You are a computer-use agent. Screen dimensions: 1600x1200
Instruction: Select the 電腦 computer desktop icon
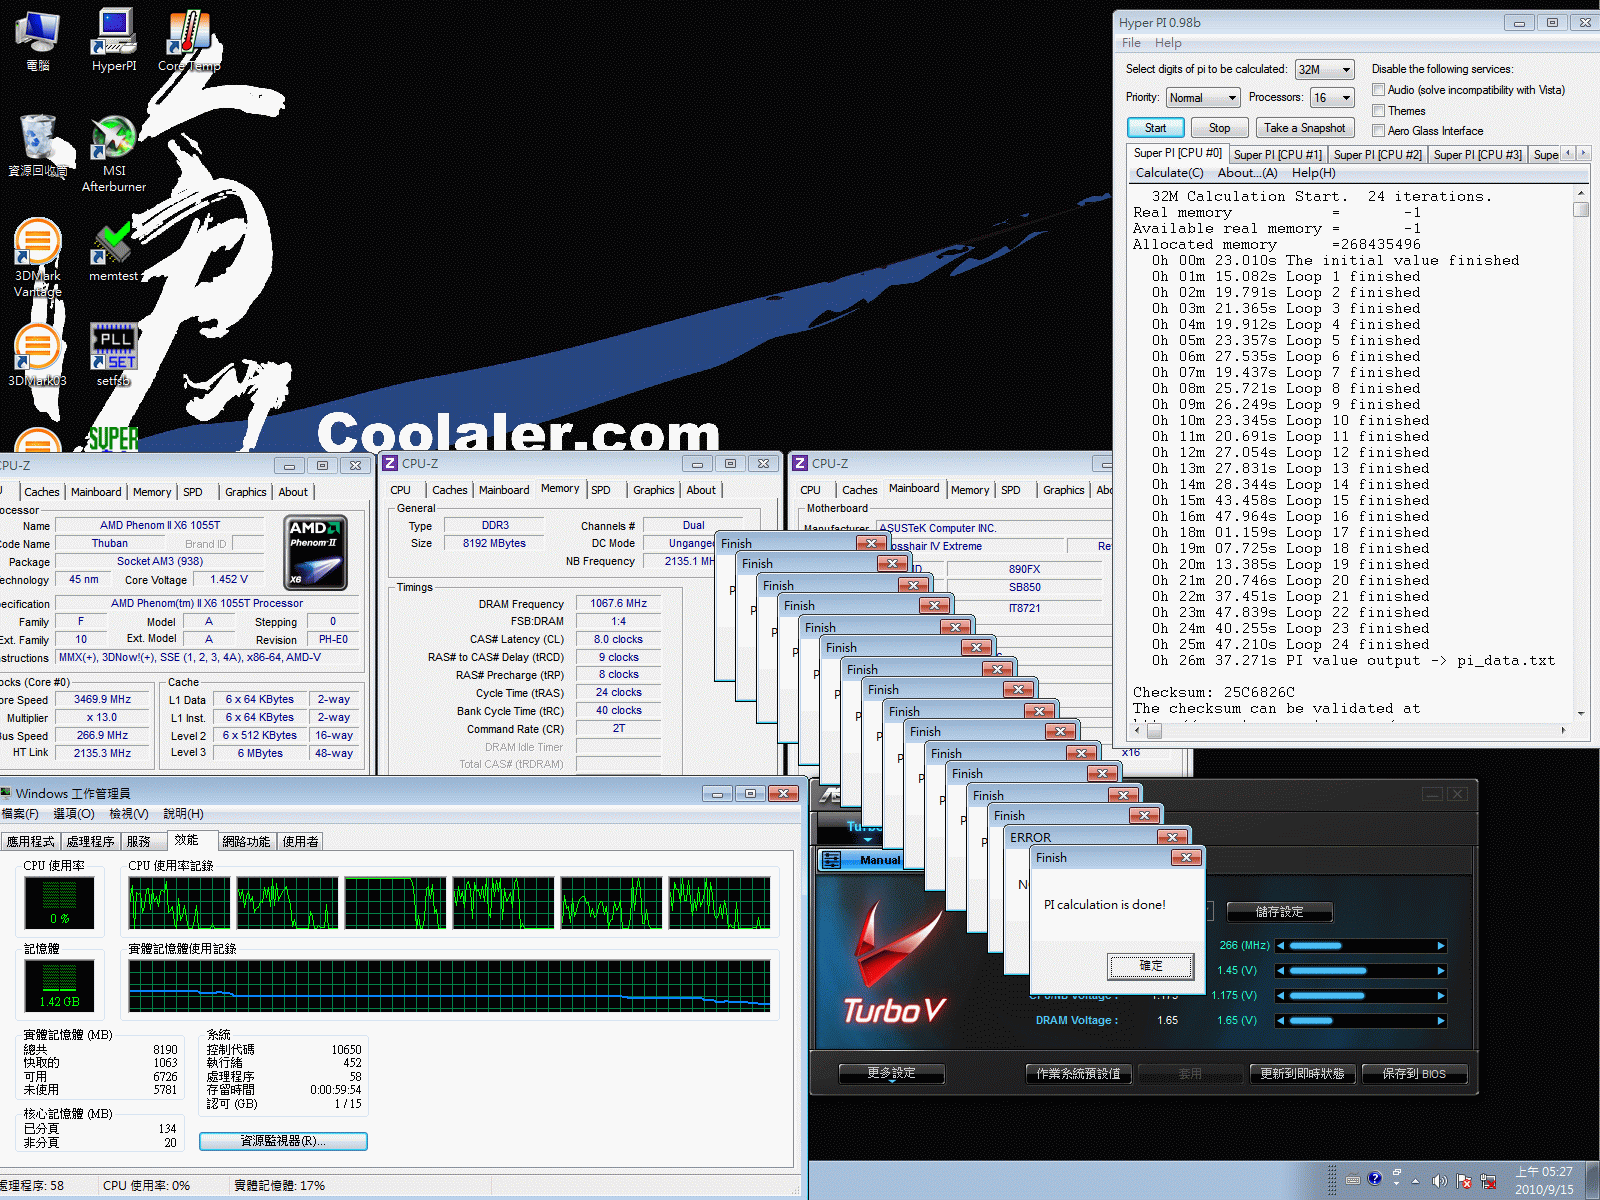coord(38,40)
